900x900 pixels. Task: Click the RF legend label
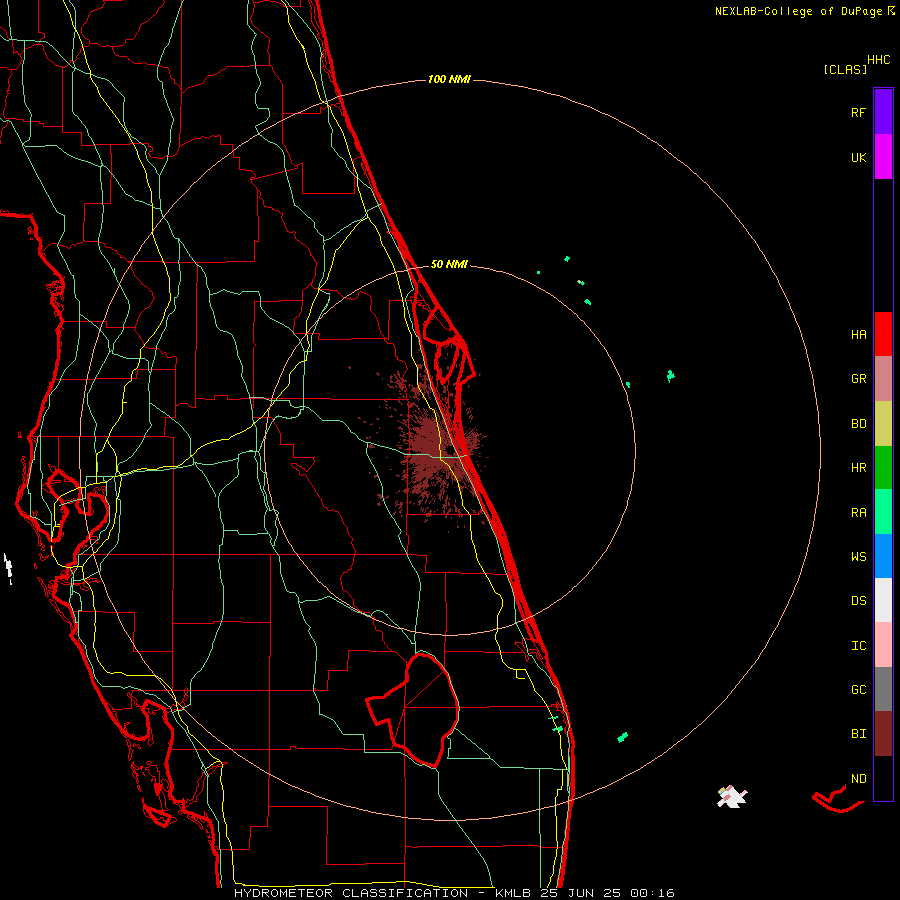[x=858, y=113]
